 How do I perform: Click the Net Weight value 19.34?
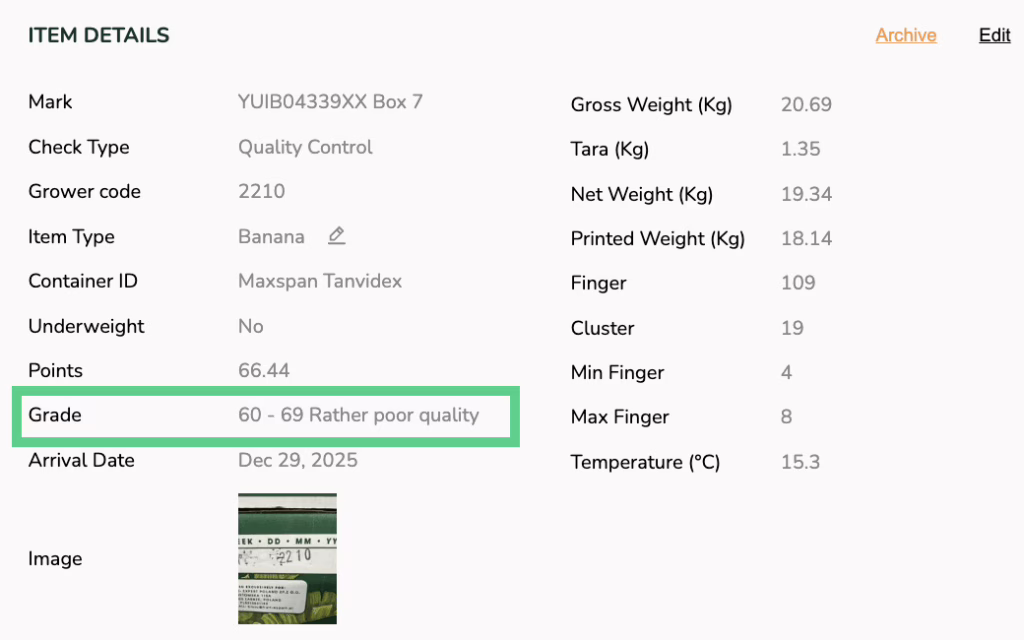(x=806, y=194)
